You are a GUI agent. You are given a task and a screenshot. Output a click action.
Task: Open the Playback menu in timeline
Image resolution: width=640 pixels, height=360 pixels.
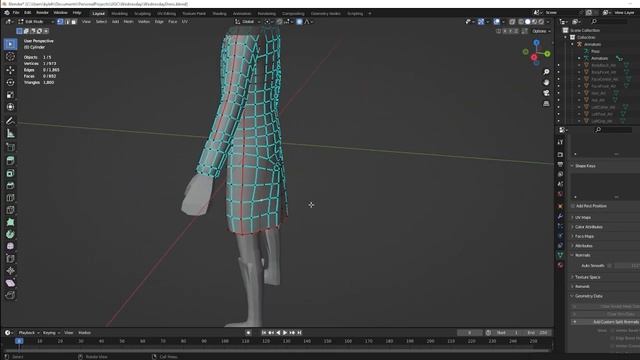pos(28,333)
